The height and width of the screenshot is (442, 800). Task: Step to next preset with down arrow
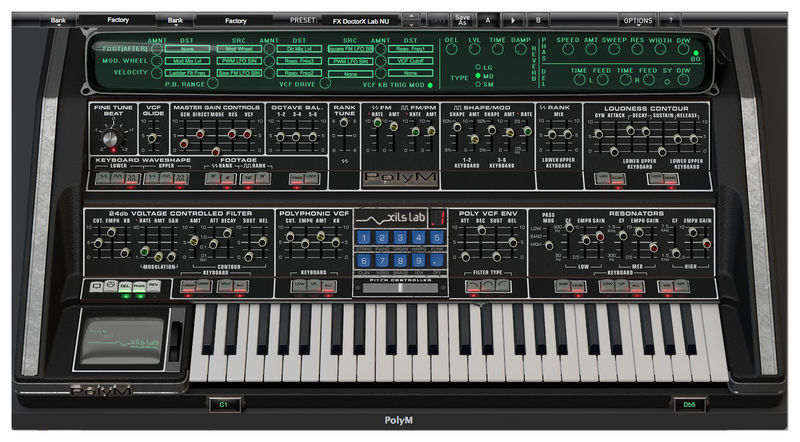[x=411, y=24]
